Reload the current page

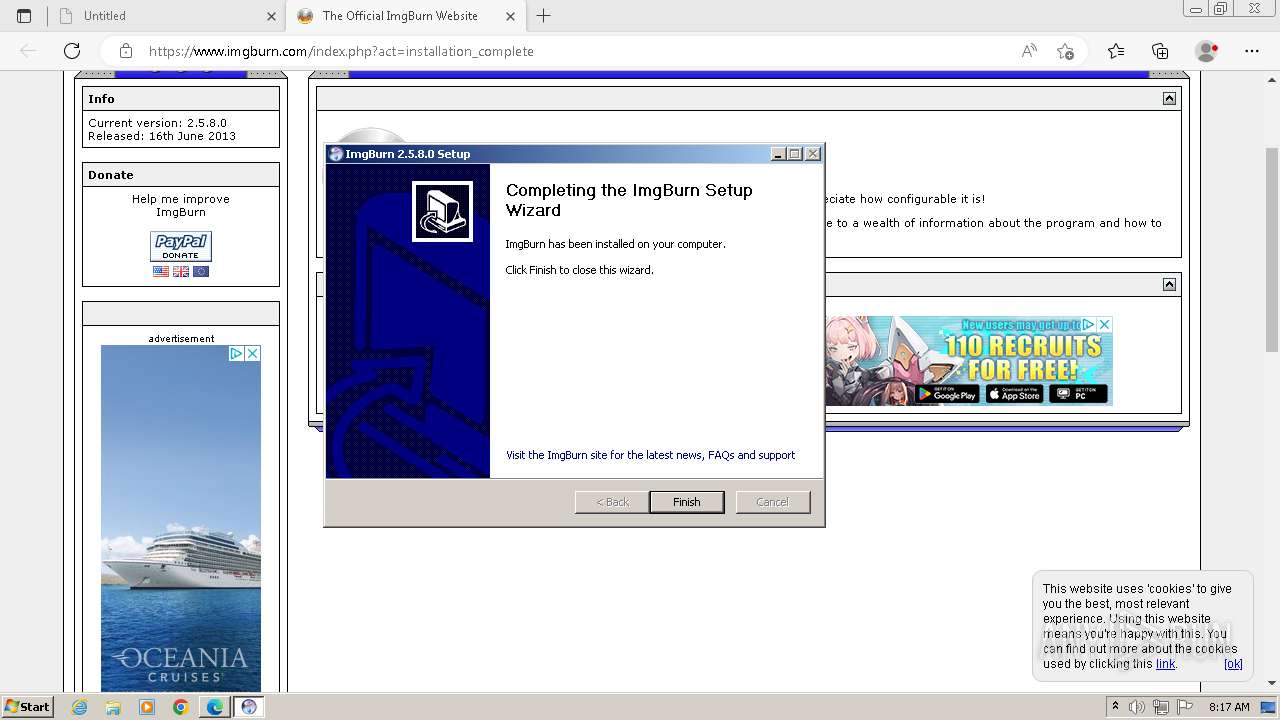tap(72, 51)
